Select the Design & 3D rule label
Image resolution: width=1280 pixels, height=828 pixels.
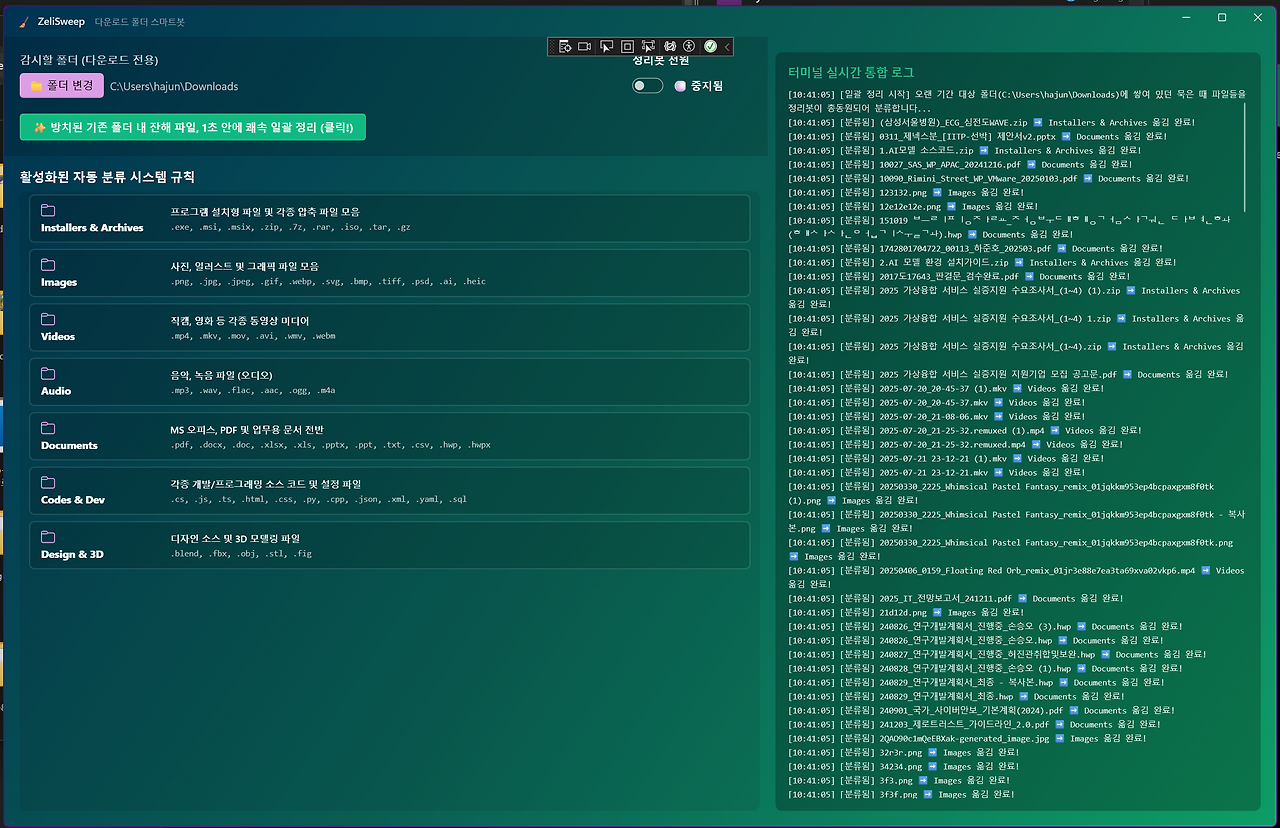(x=72, y=555)
